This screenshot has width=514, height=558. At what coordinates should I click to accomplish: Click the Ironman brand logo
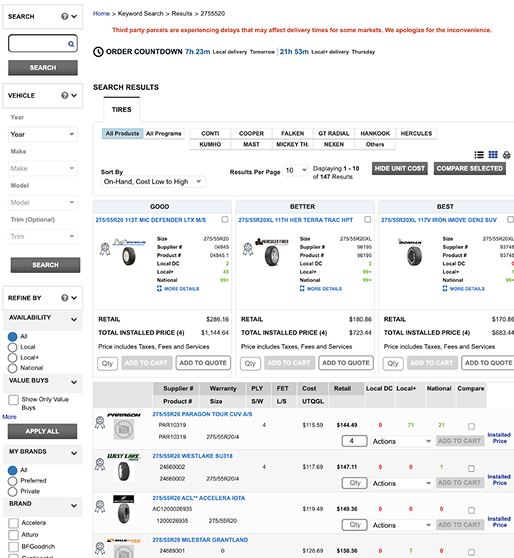click(x=410, y=241)
